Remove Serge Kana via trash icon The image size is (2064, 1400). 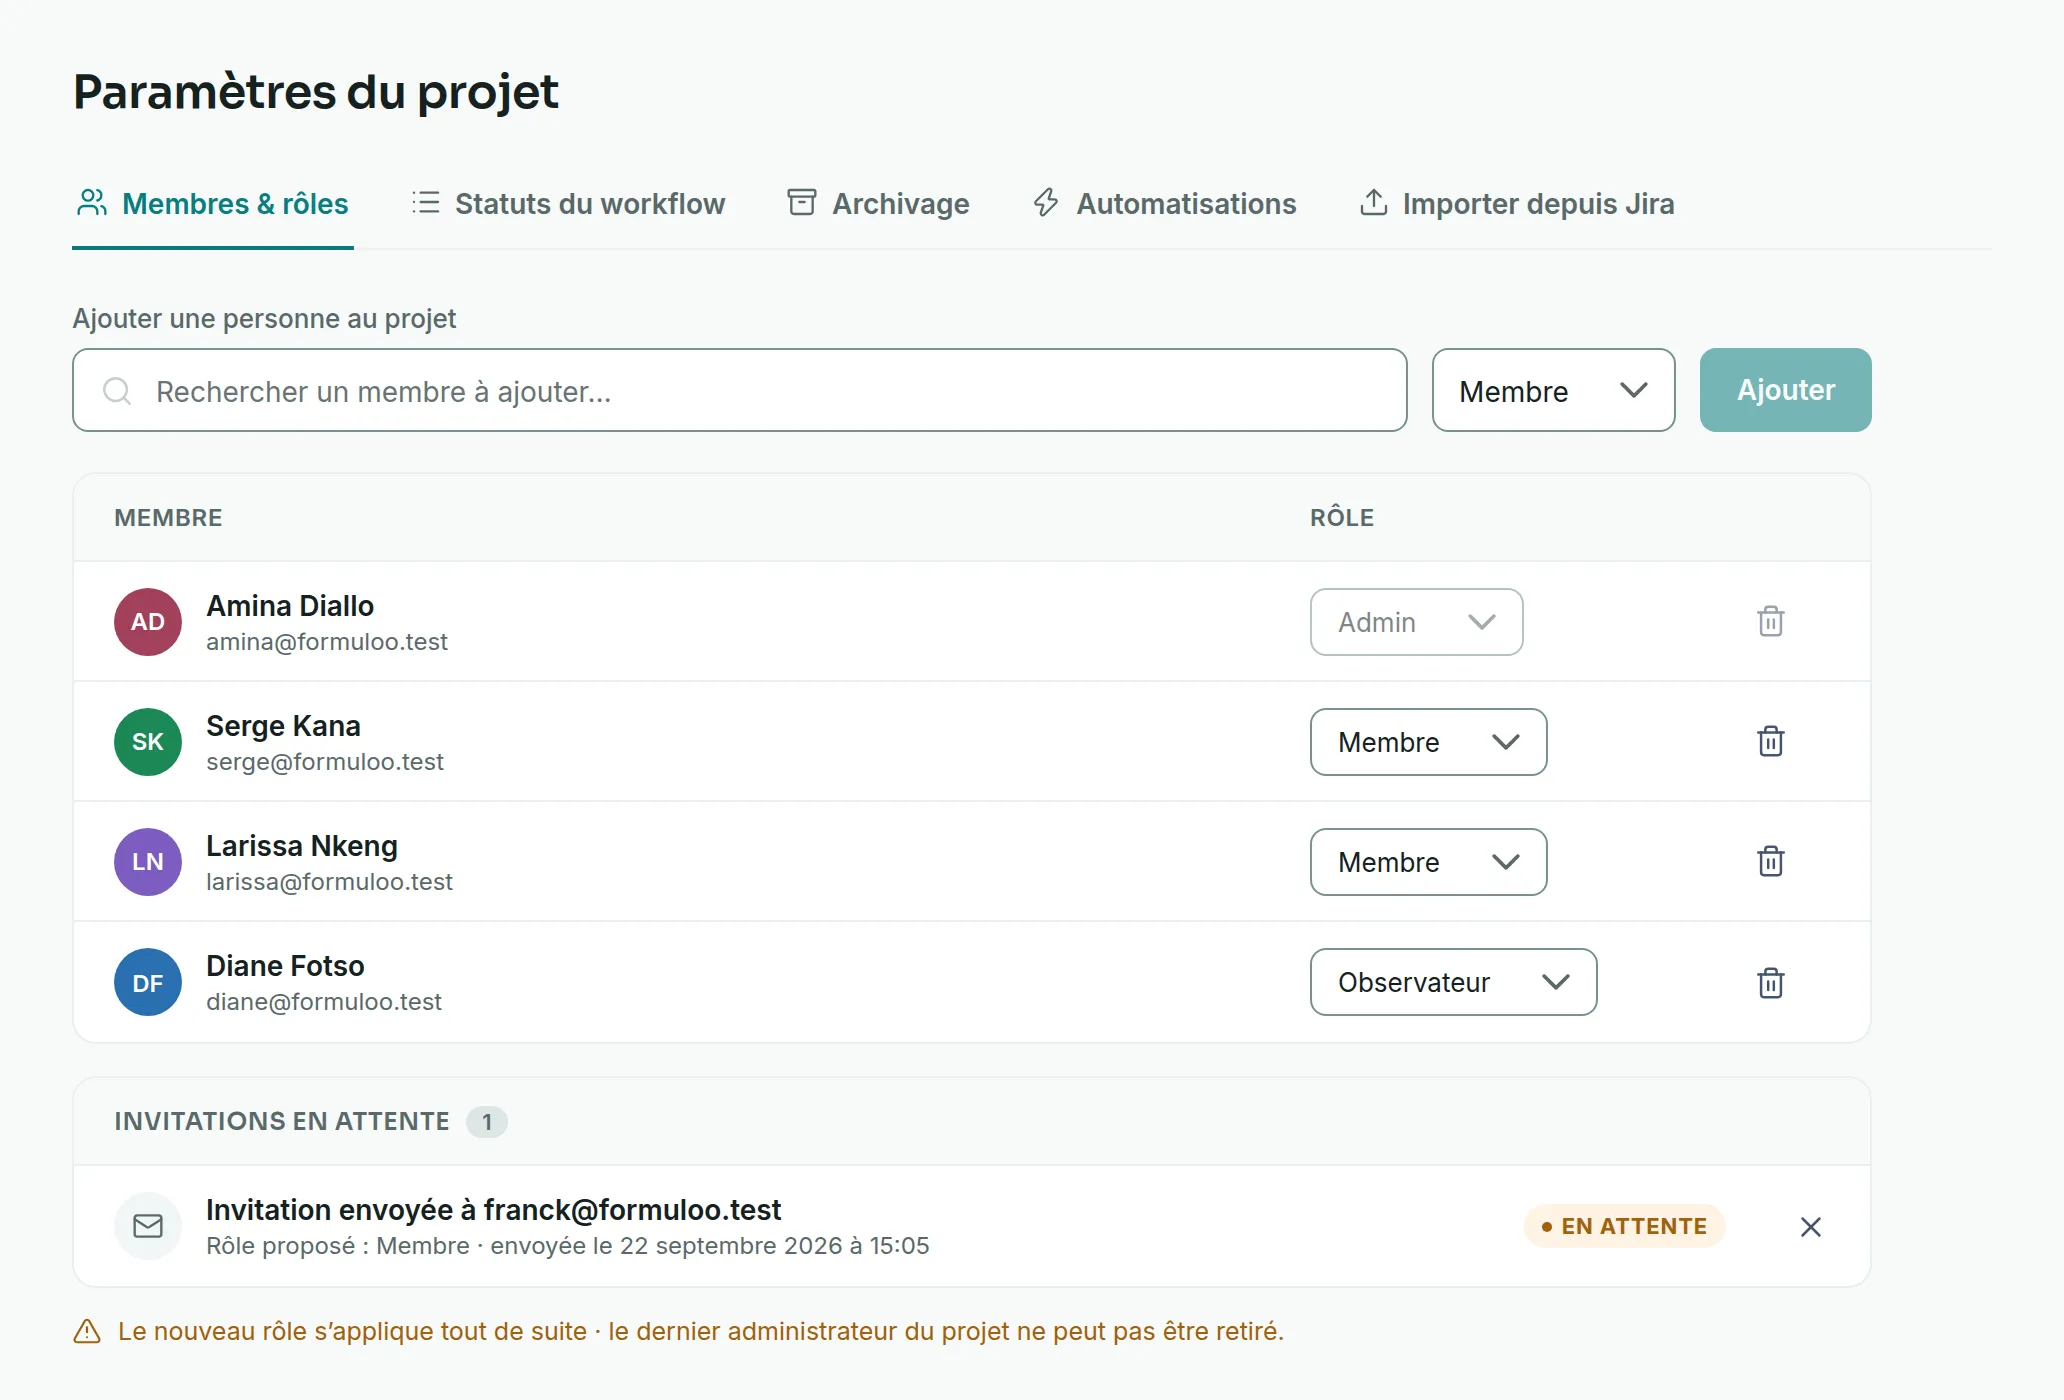point(1770,741)
